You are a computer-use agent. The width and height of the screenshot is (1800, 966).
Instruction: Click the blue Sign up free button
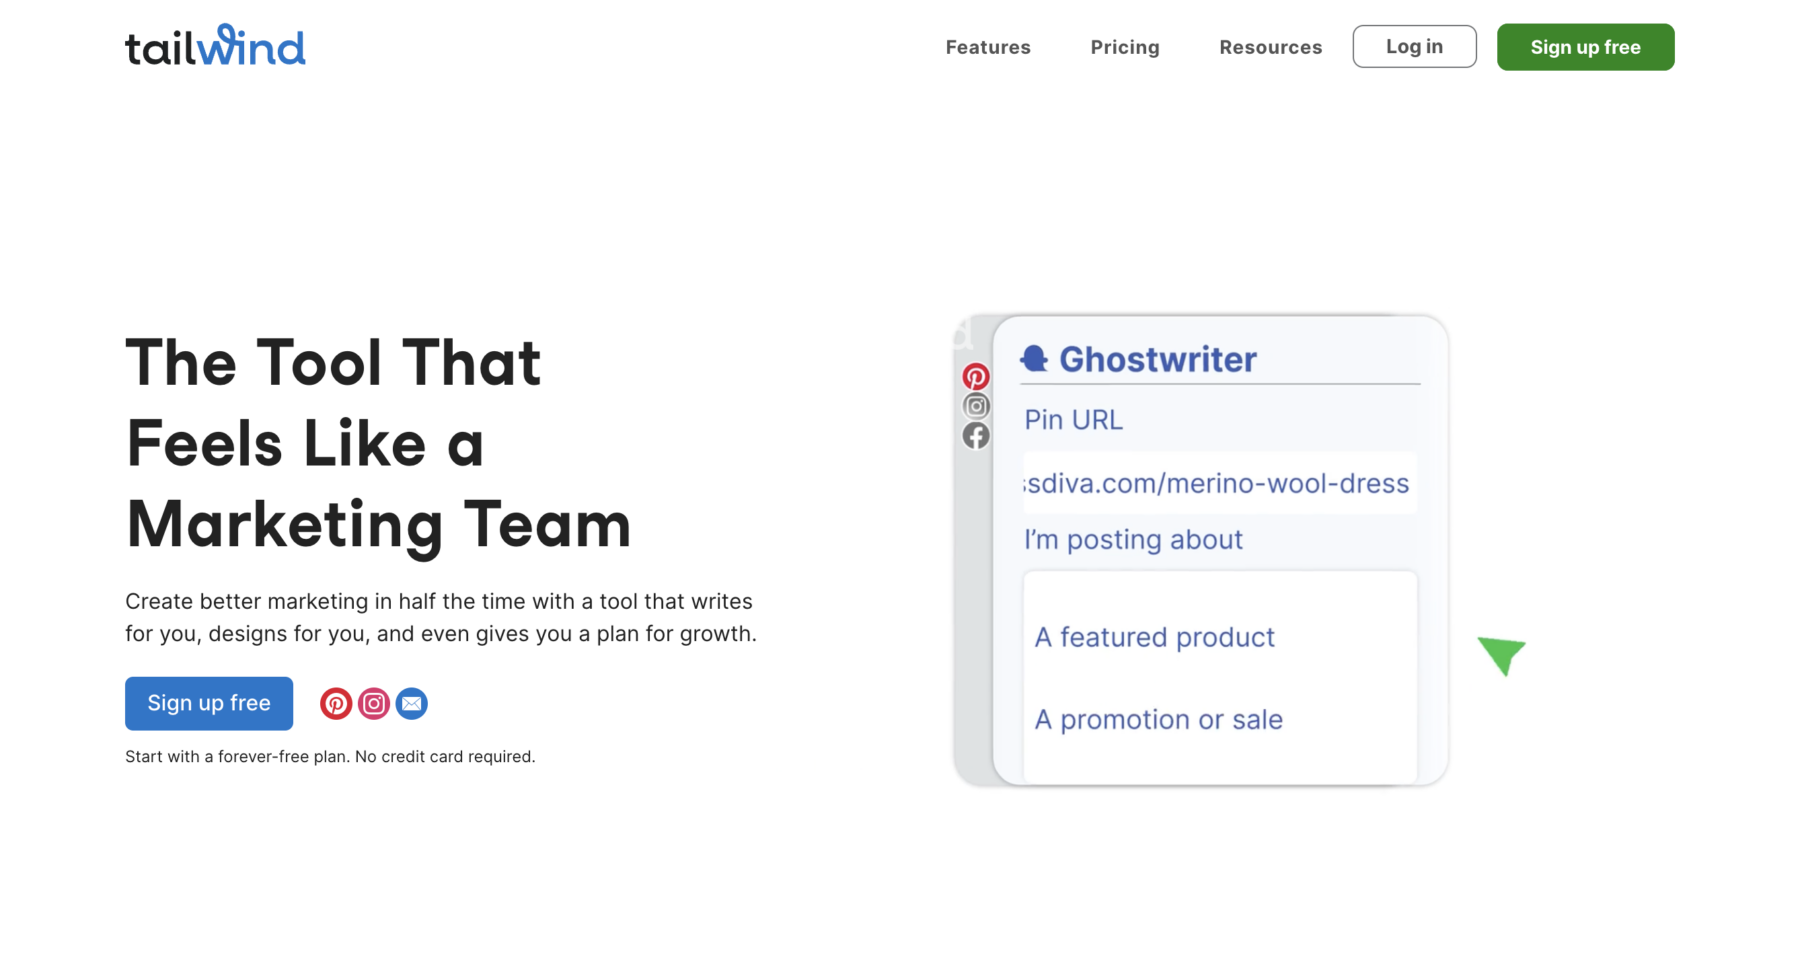coord(209,704)
